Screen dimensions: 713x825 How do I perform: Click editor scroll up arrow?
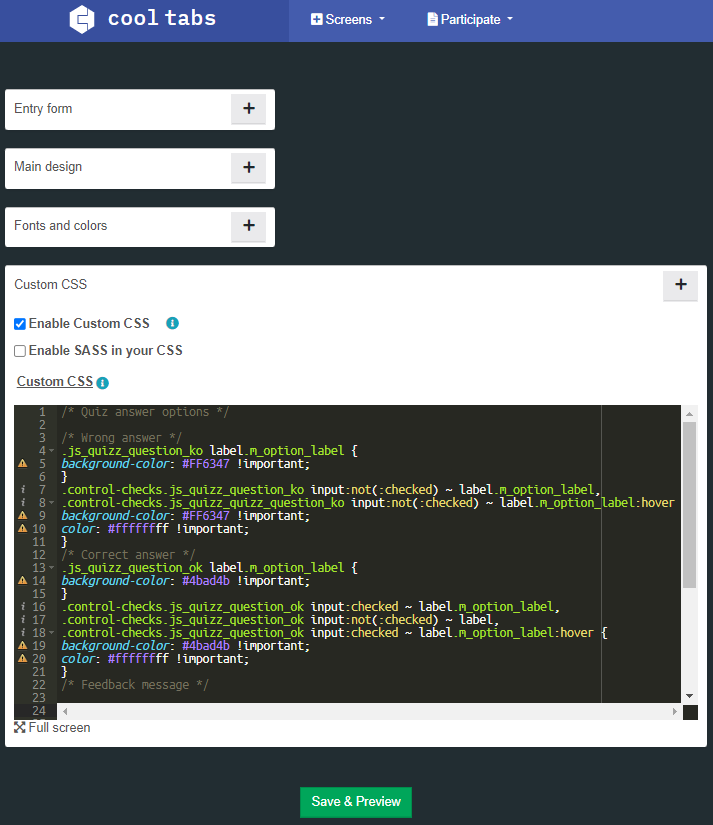pos(689,414)
